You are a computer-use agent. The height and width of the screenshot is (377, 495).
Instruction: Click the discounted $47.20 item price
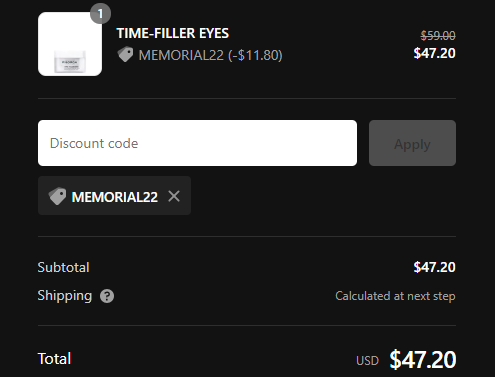(434, 53)
